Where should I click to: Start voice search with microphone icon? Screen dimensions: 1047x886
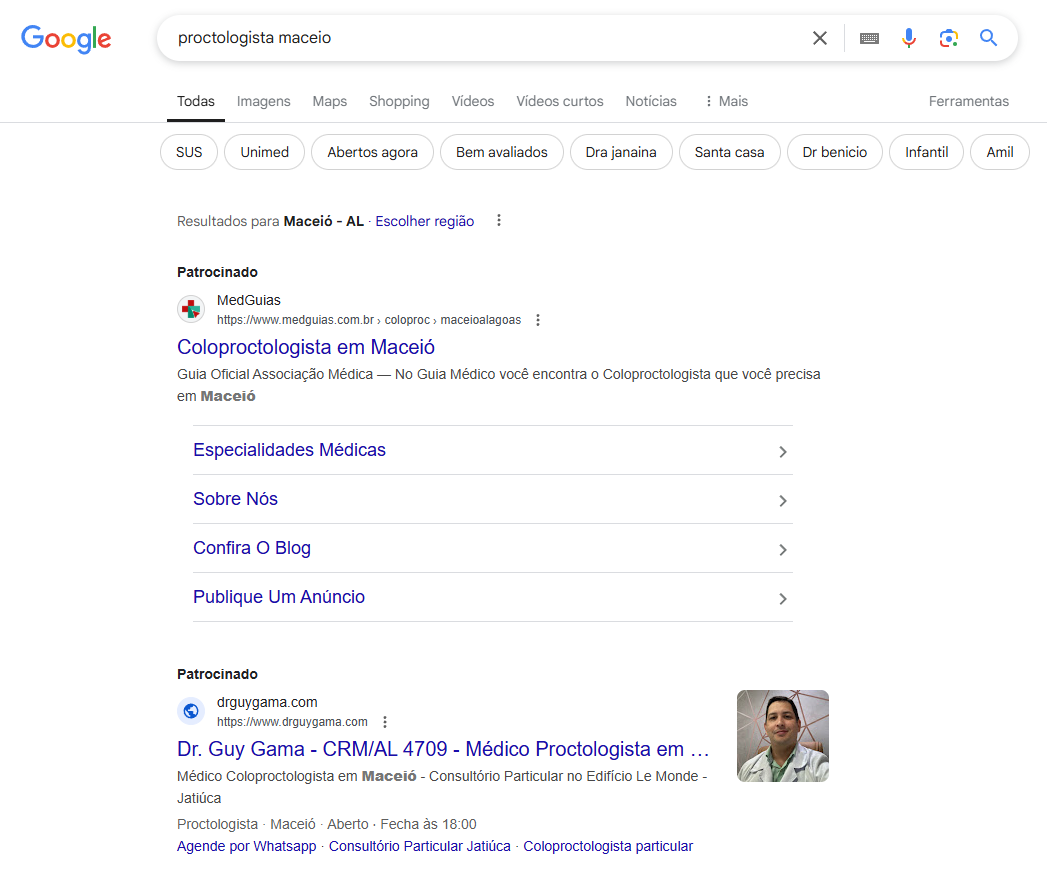908,38
